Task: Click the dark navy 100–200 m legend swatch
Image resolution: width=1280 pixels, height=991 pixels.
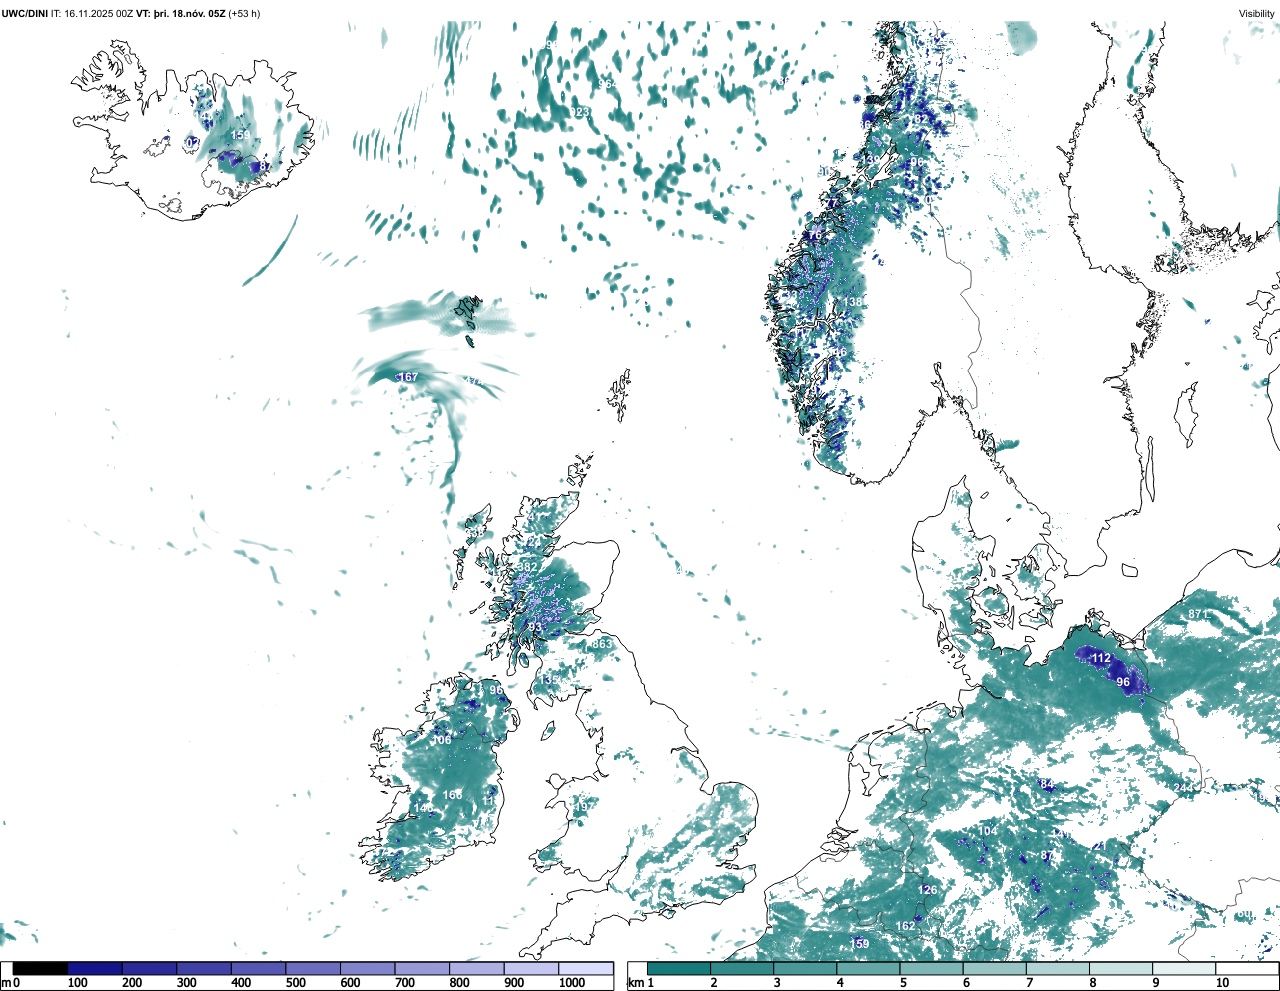Action: pyautogui.click(x=95, y=968)
